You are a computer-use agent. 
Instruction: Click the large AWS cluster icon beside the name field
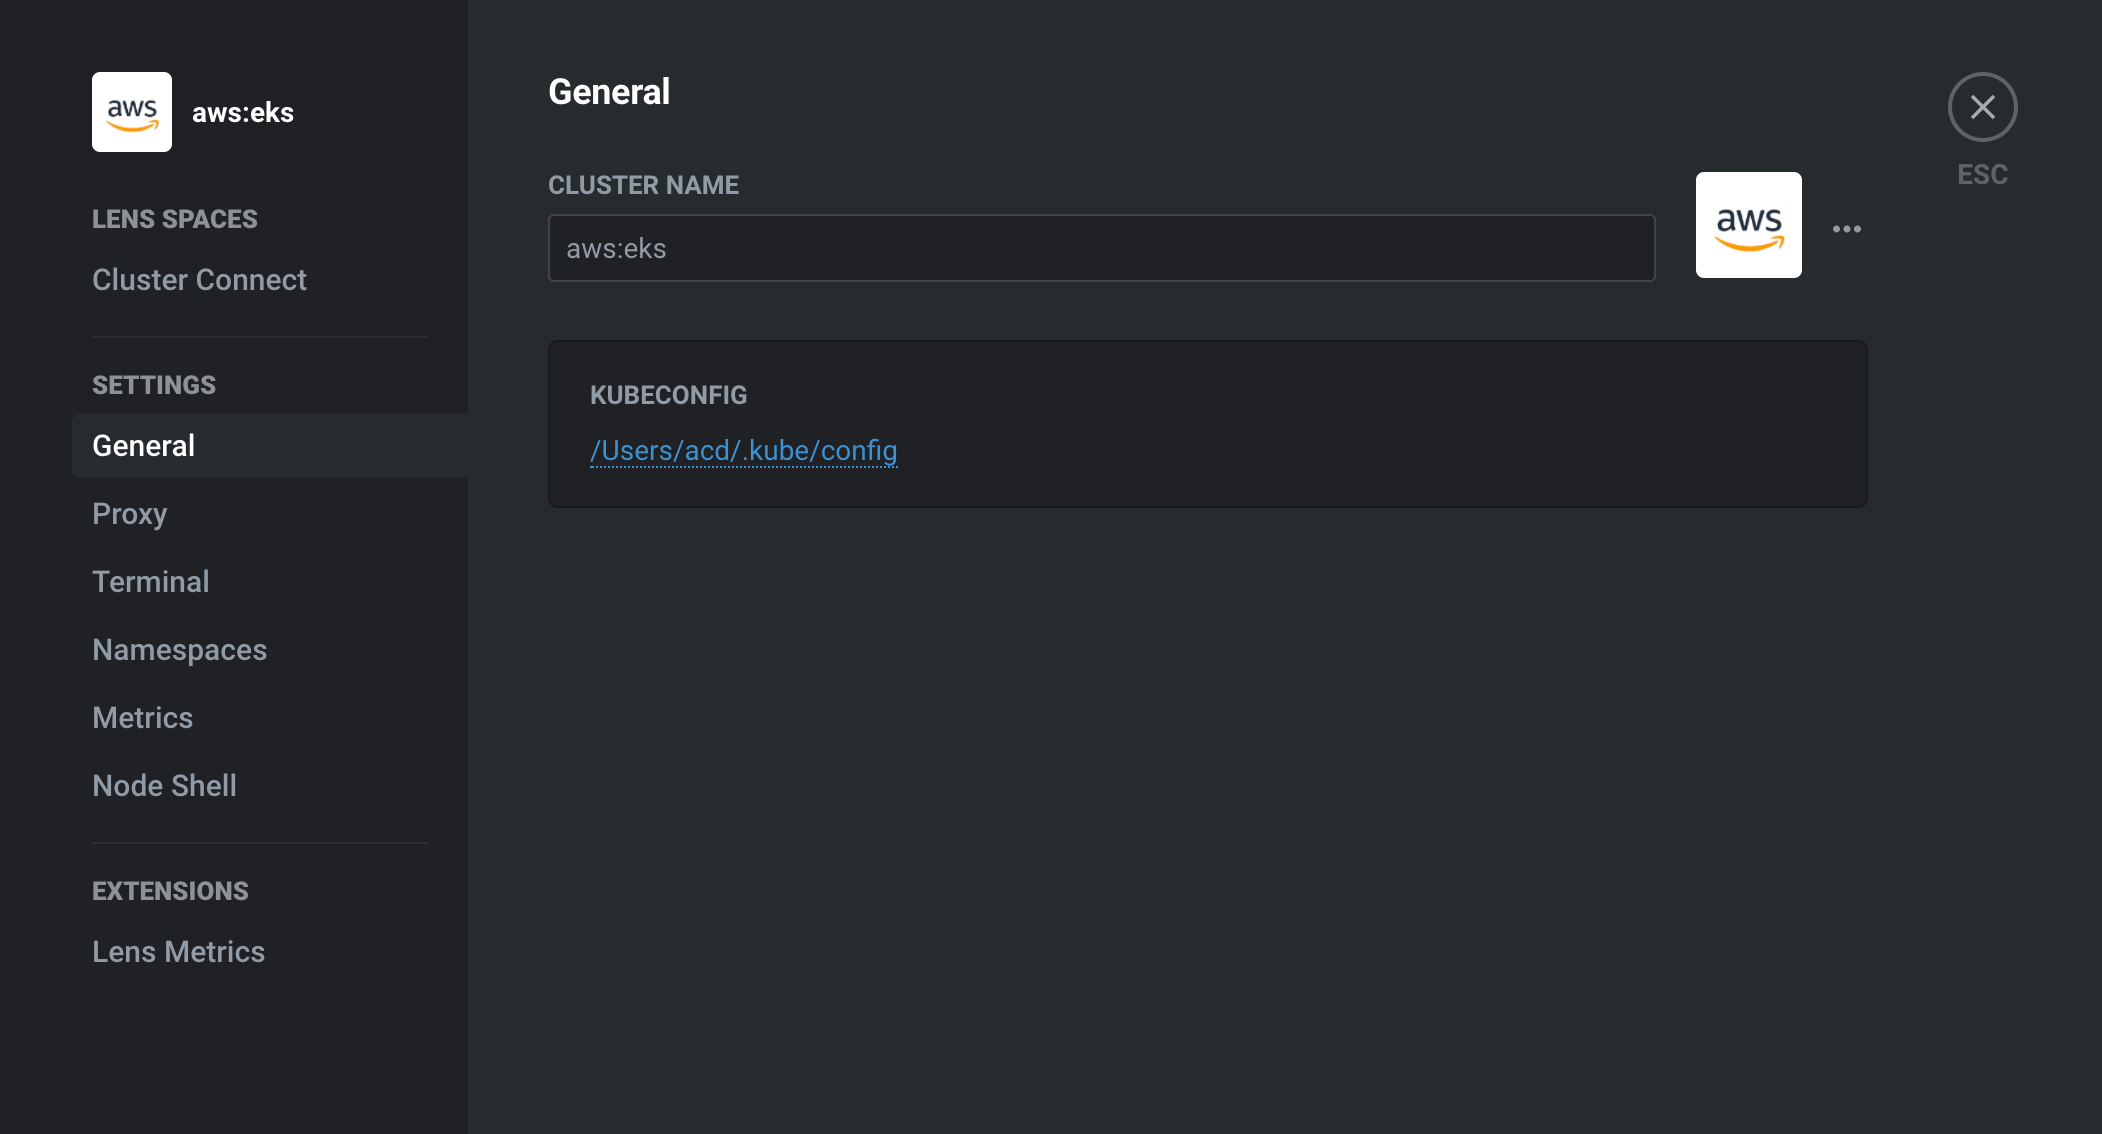tap(1748, 225)
